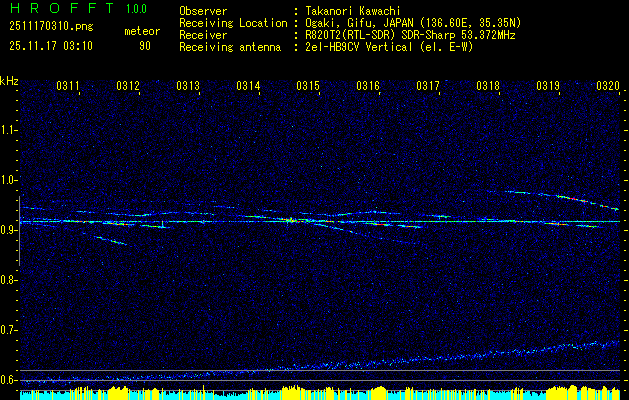Click the kHz axis unit label
Screen dimensions: 629x400
(x=9, y=81)
